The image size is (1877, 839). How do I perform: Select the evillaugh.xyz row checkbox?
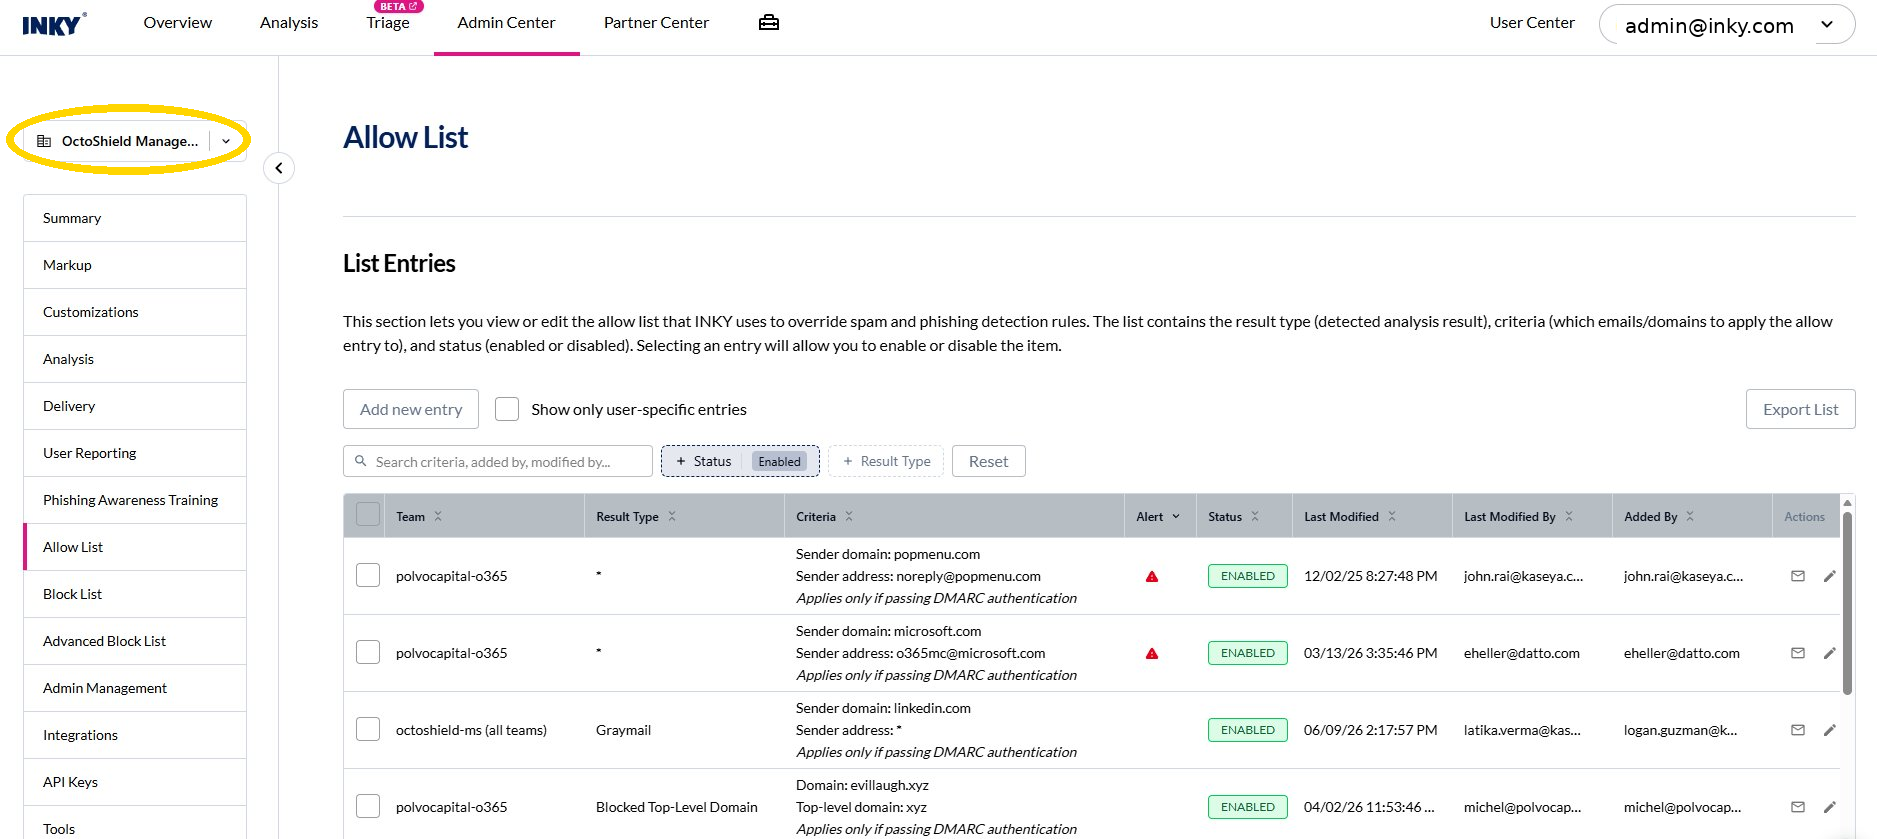pos(368,806)
